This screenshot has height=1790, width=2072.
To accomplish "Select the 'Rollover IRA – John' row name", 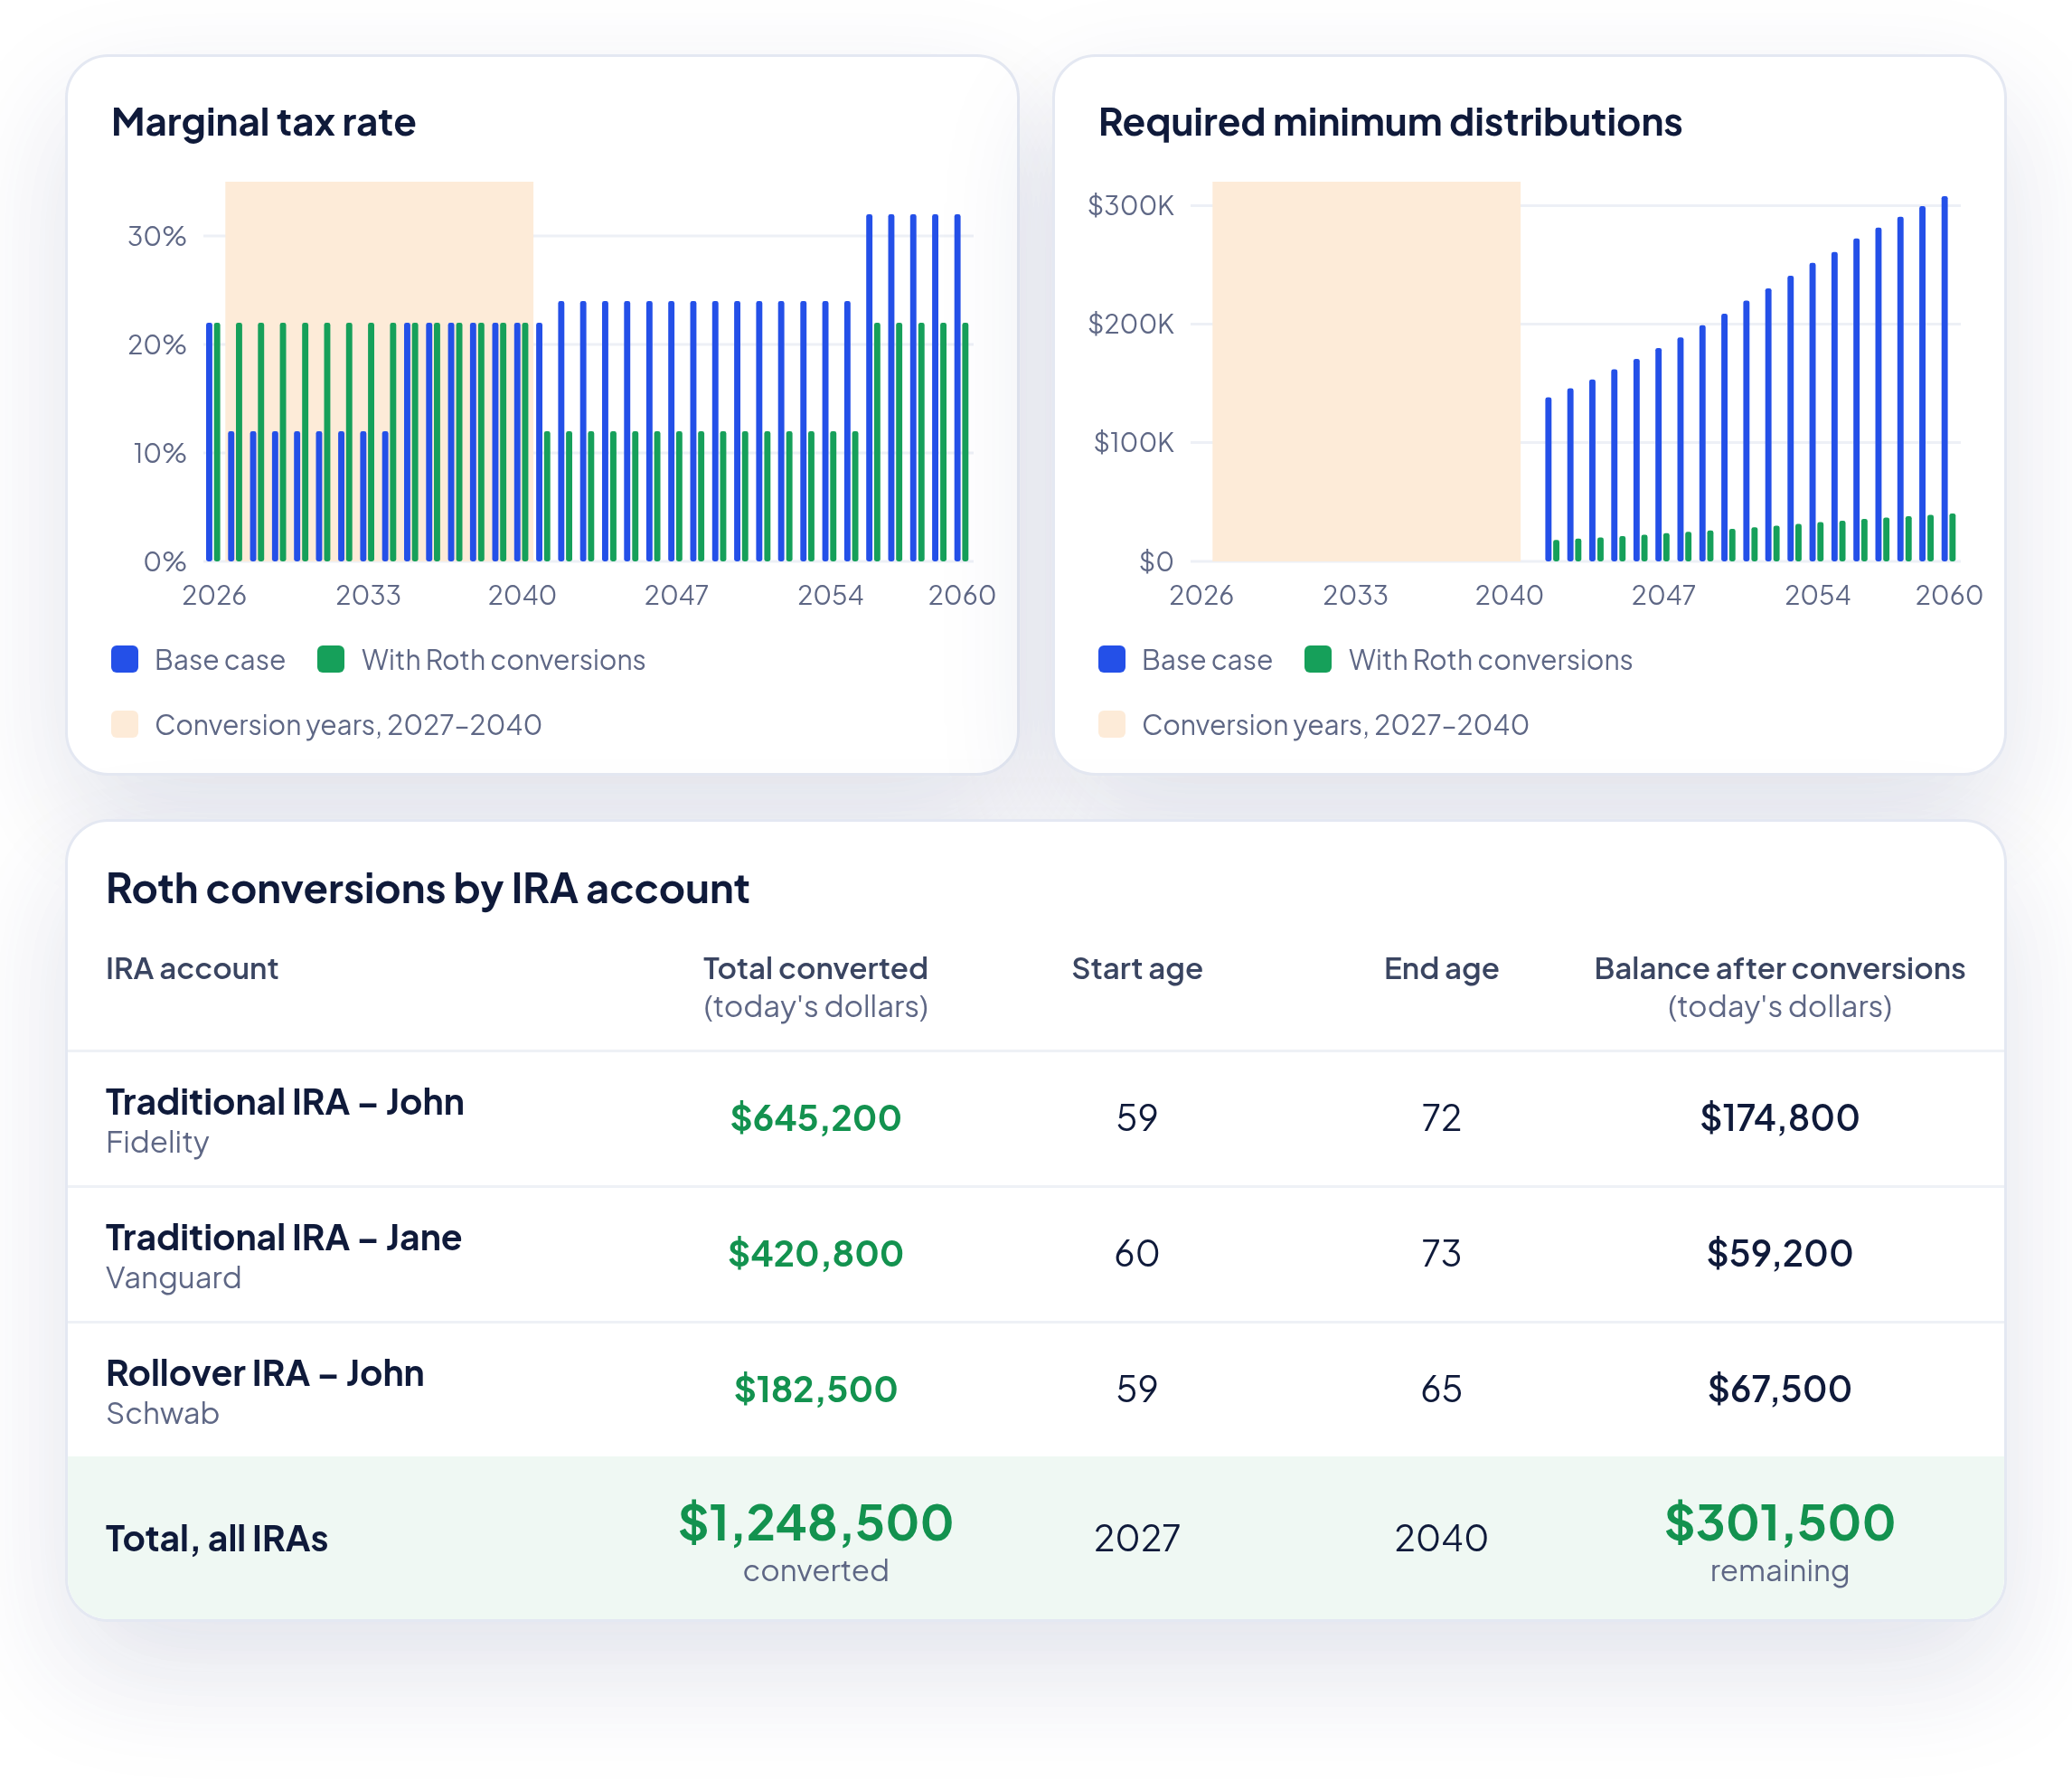I will (265, 1374).
